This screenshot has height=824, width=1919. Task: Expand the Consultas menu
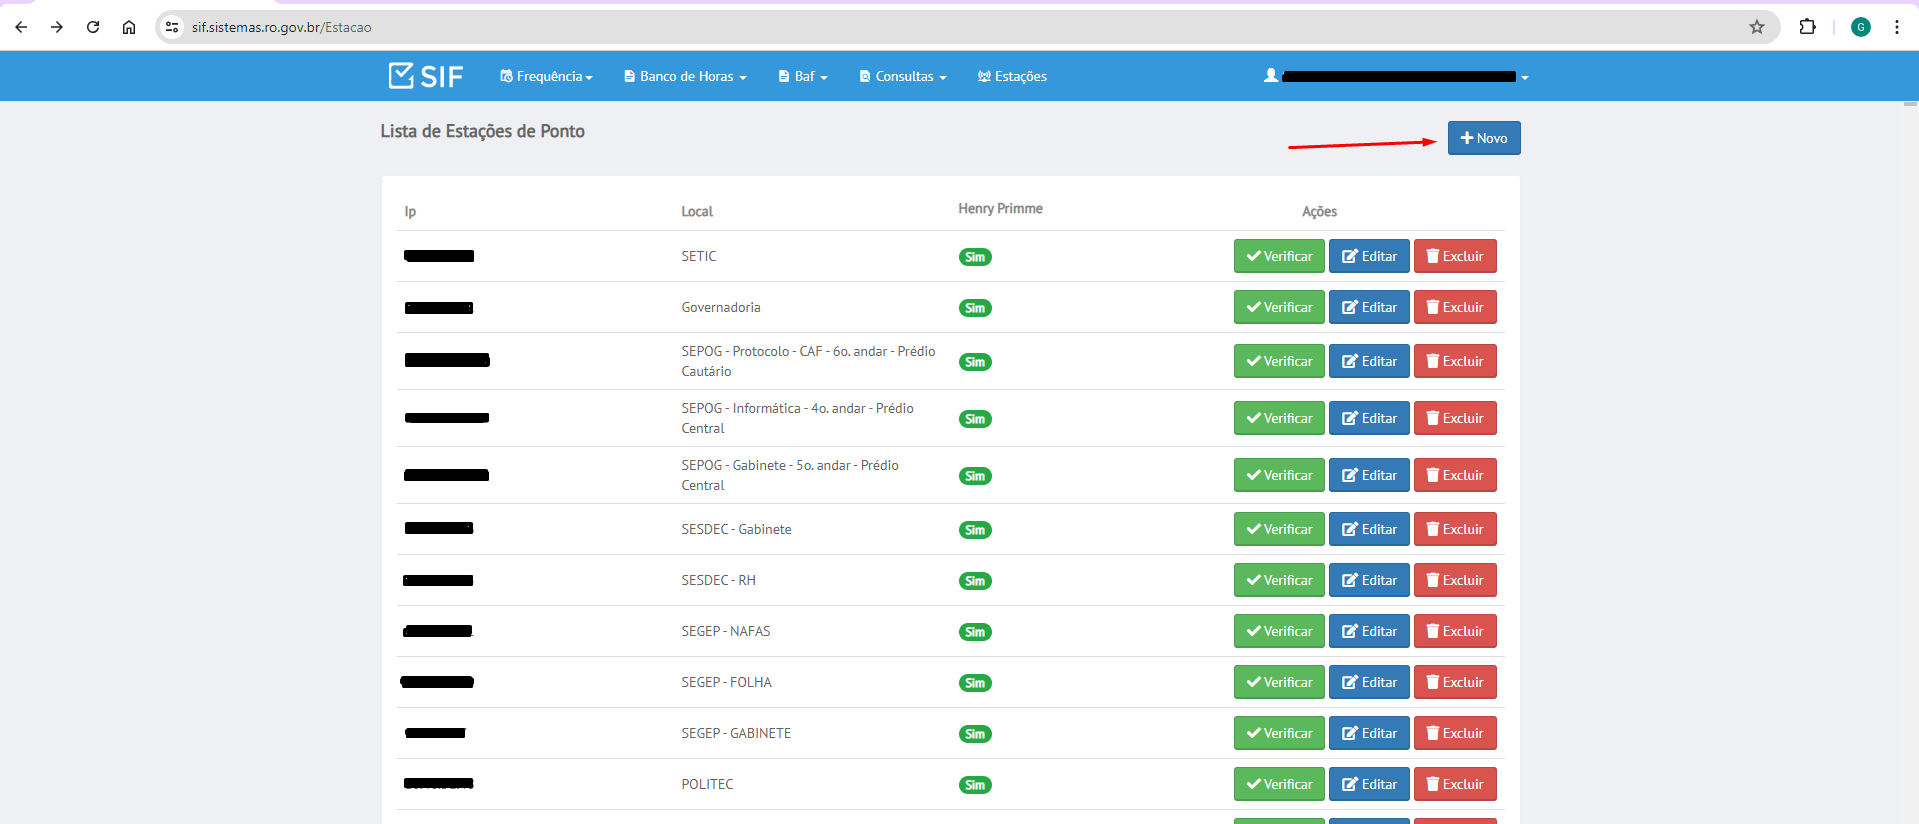point(903,76)
